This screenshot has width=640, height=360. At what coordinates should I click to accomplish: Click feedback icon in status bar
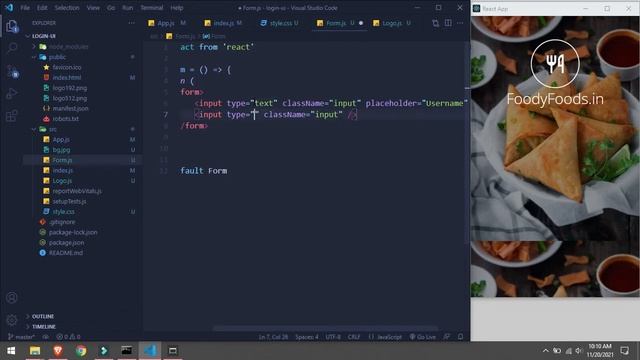[x=447, y=337]
